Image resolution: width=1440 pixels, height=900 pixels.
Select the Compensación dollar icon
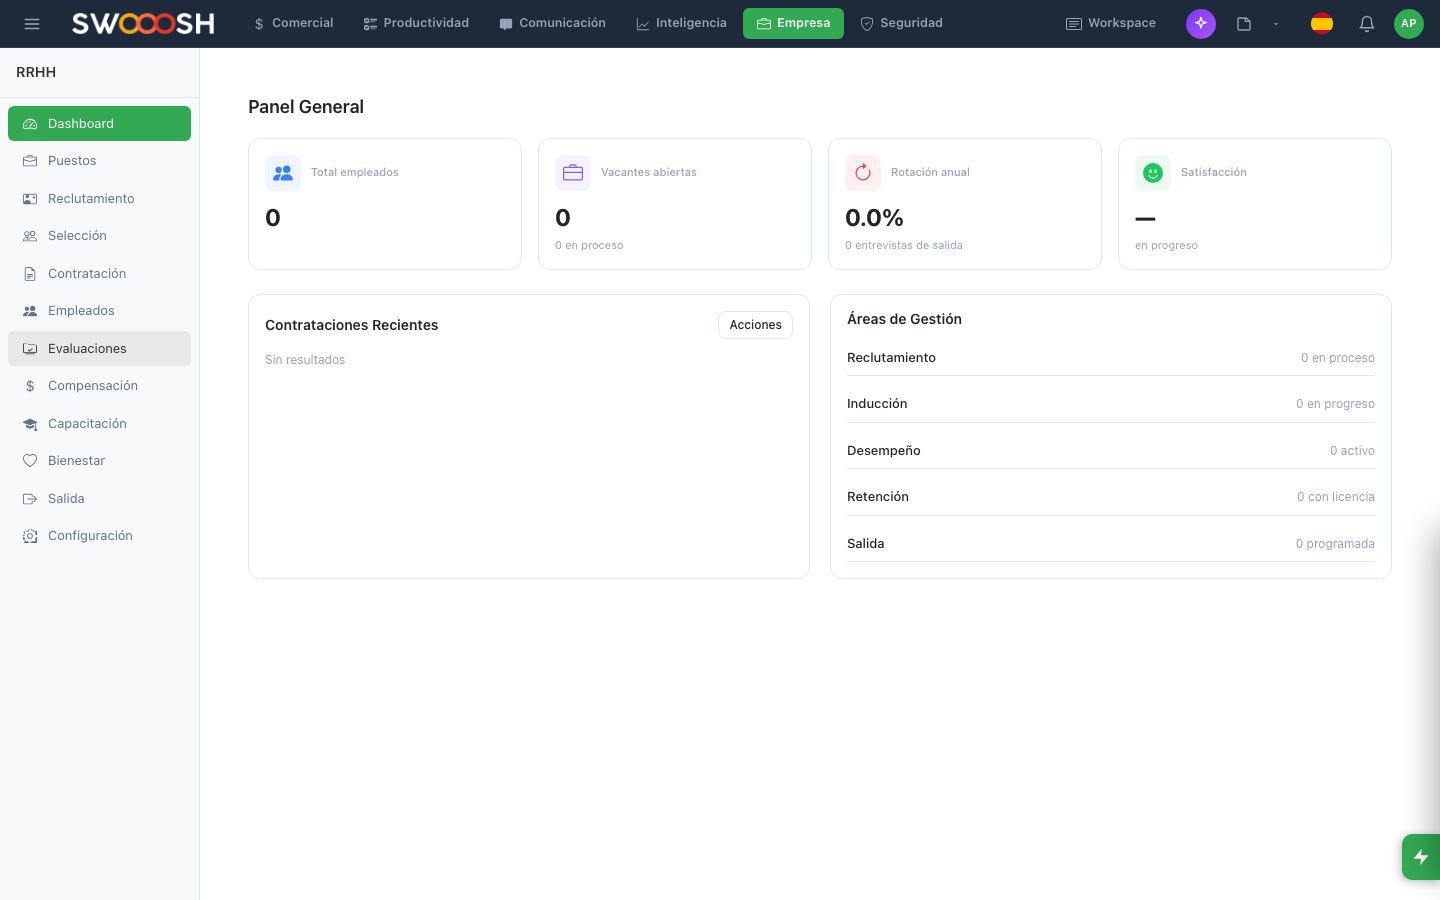point(30,385)
